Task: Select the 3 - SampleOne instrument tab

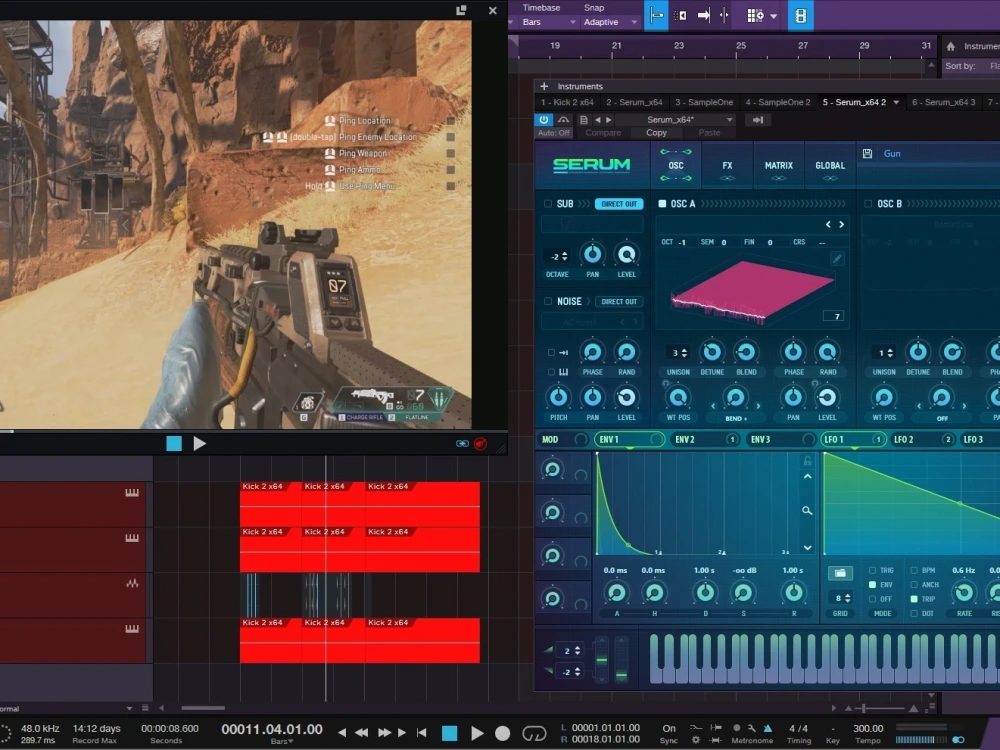Action: click(704, 102)
